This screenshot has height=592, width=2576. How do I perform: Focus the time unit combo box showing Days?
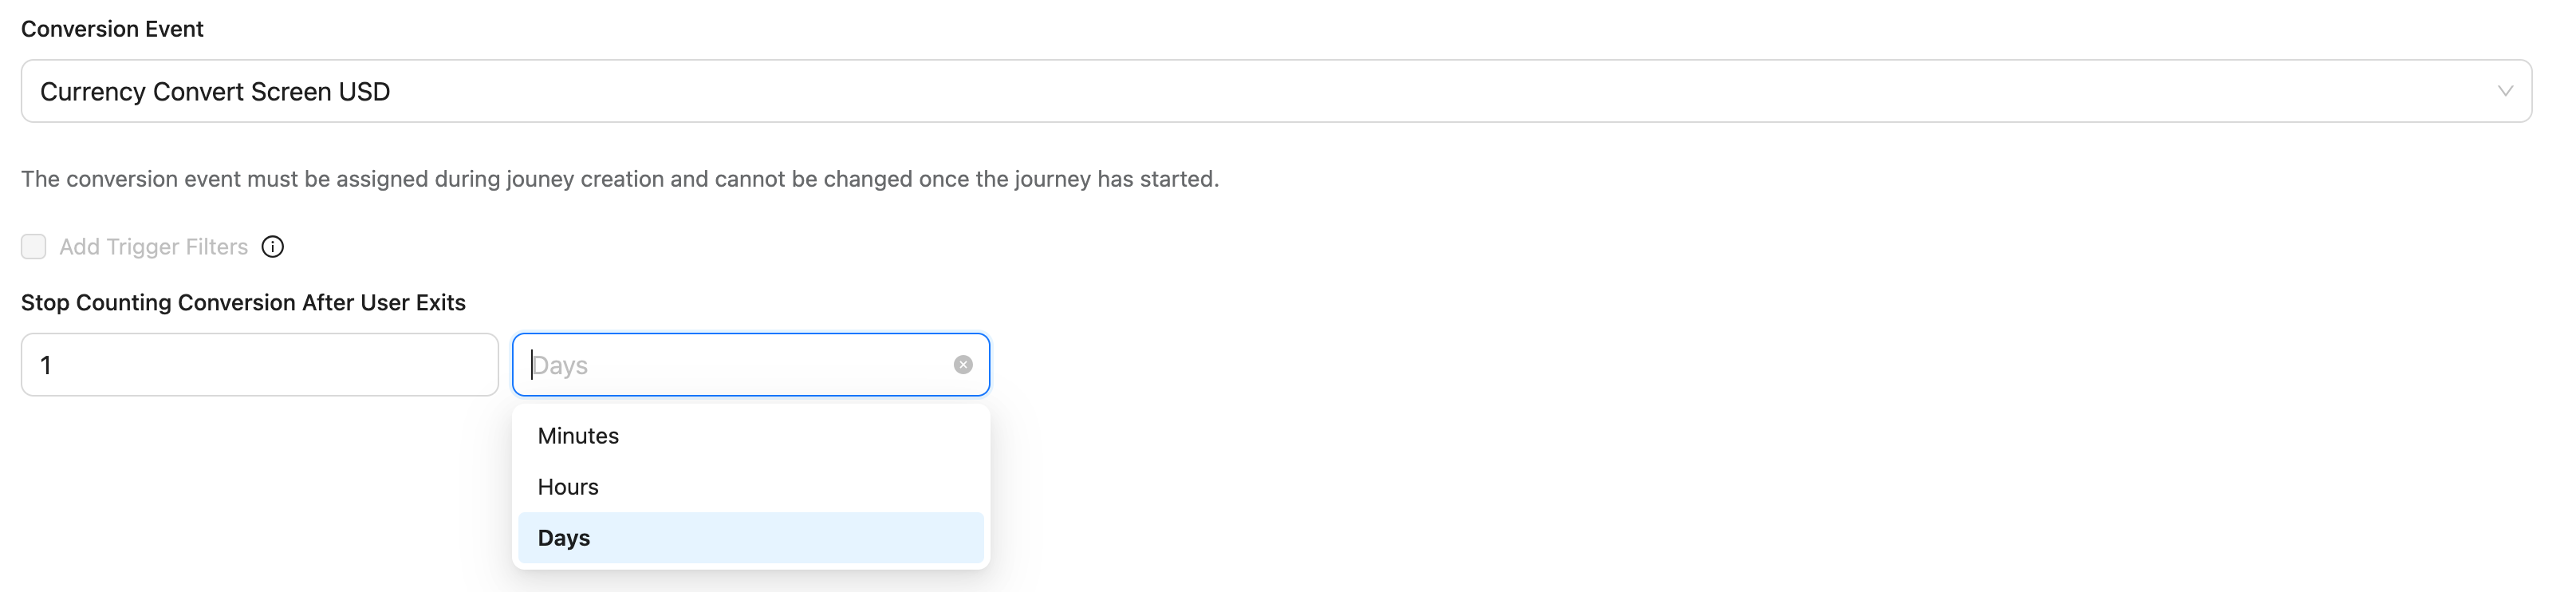coord(740,365)
